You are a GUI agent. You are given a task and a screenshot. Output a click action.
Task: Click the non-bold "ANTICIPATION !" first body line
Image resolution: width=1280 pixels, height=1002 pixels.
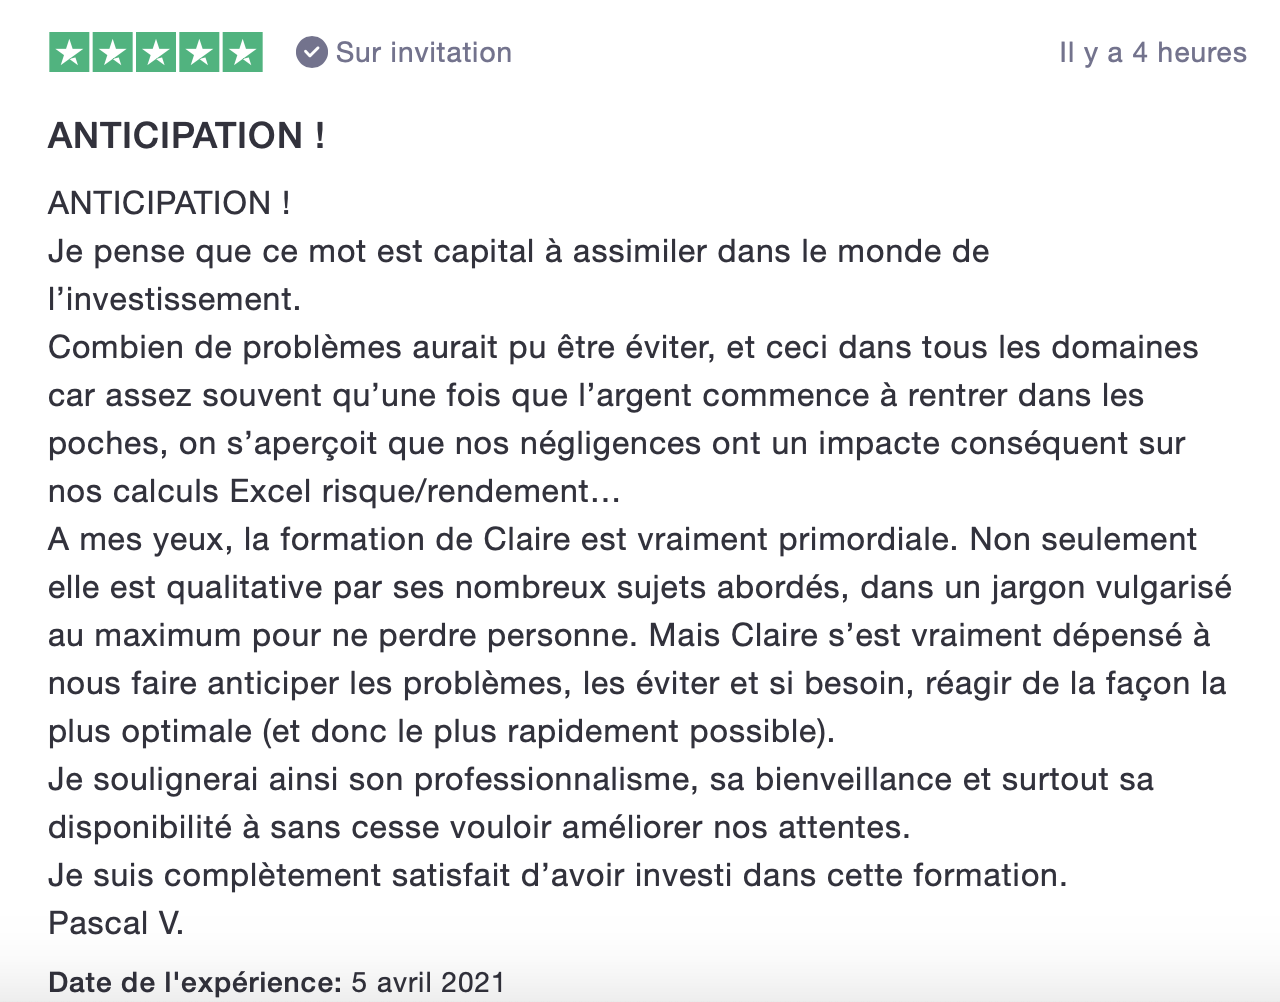tap(169, 203)
